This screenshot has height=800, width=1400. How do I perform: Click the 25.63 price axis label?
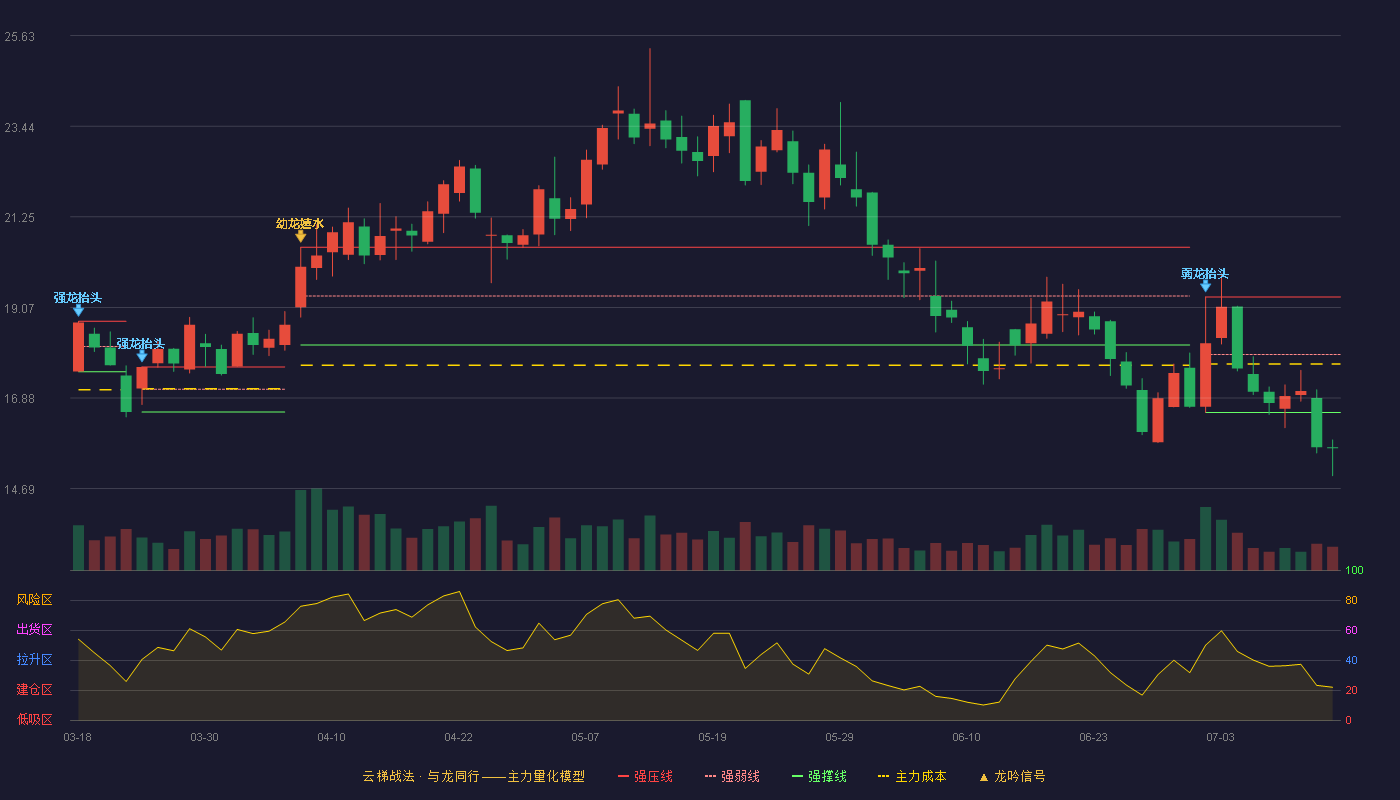20,37
